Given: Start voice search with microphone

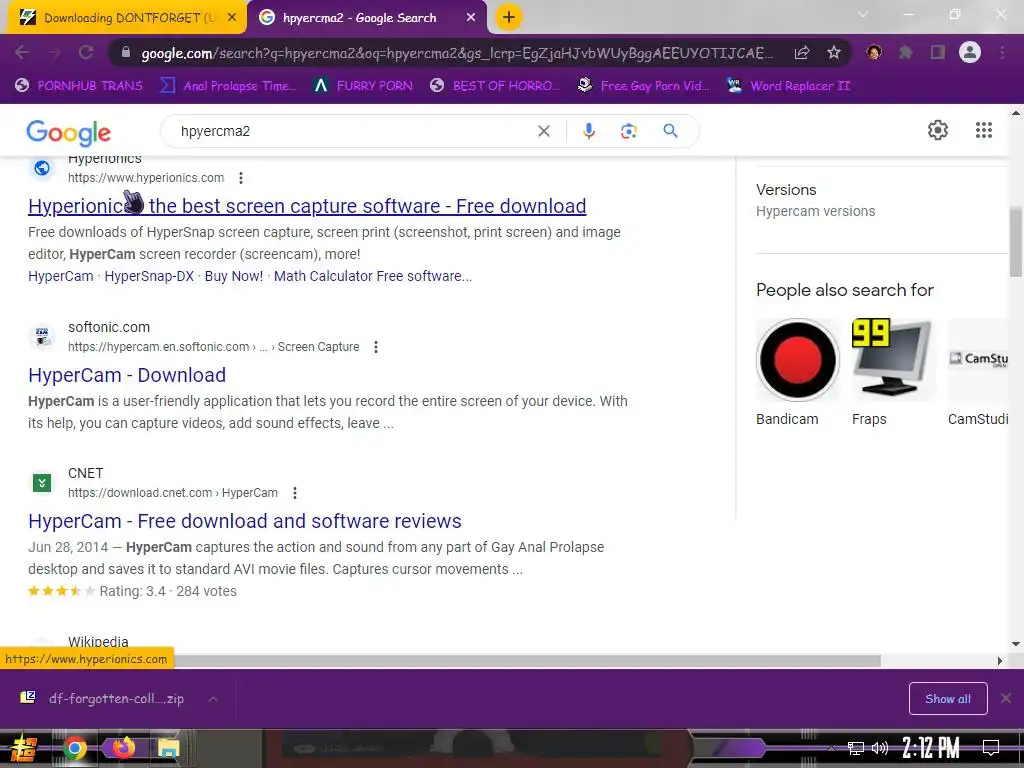Looking at the screenshot, I should pyautogui.click(x=588, y=131).
